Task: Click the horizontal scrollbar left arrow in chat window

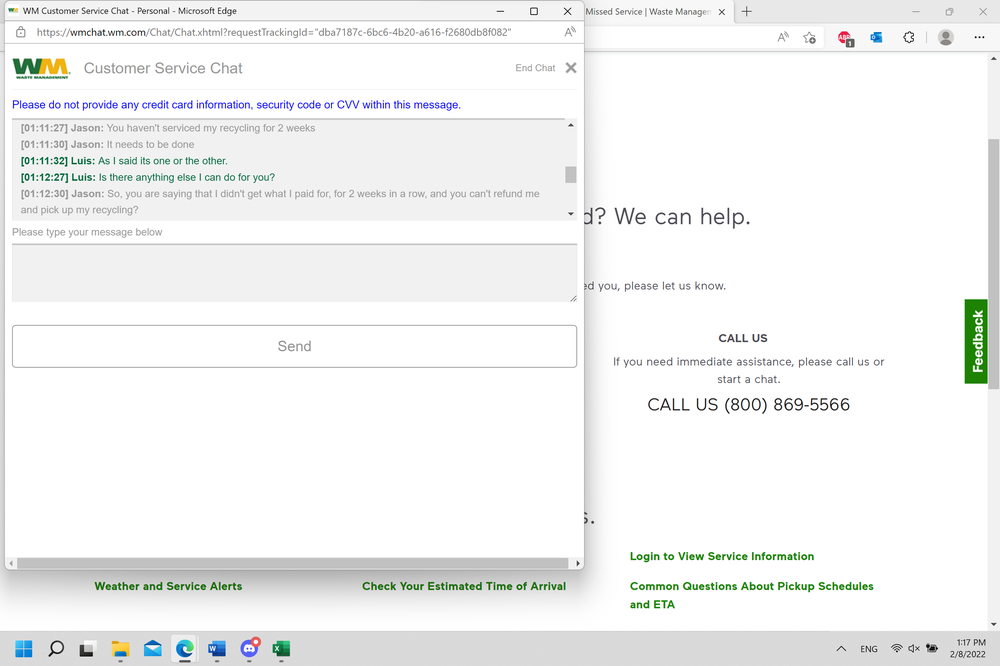Action: pos(11,563)
